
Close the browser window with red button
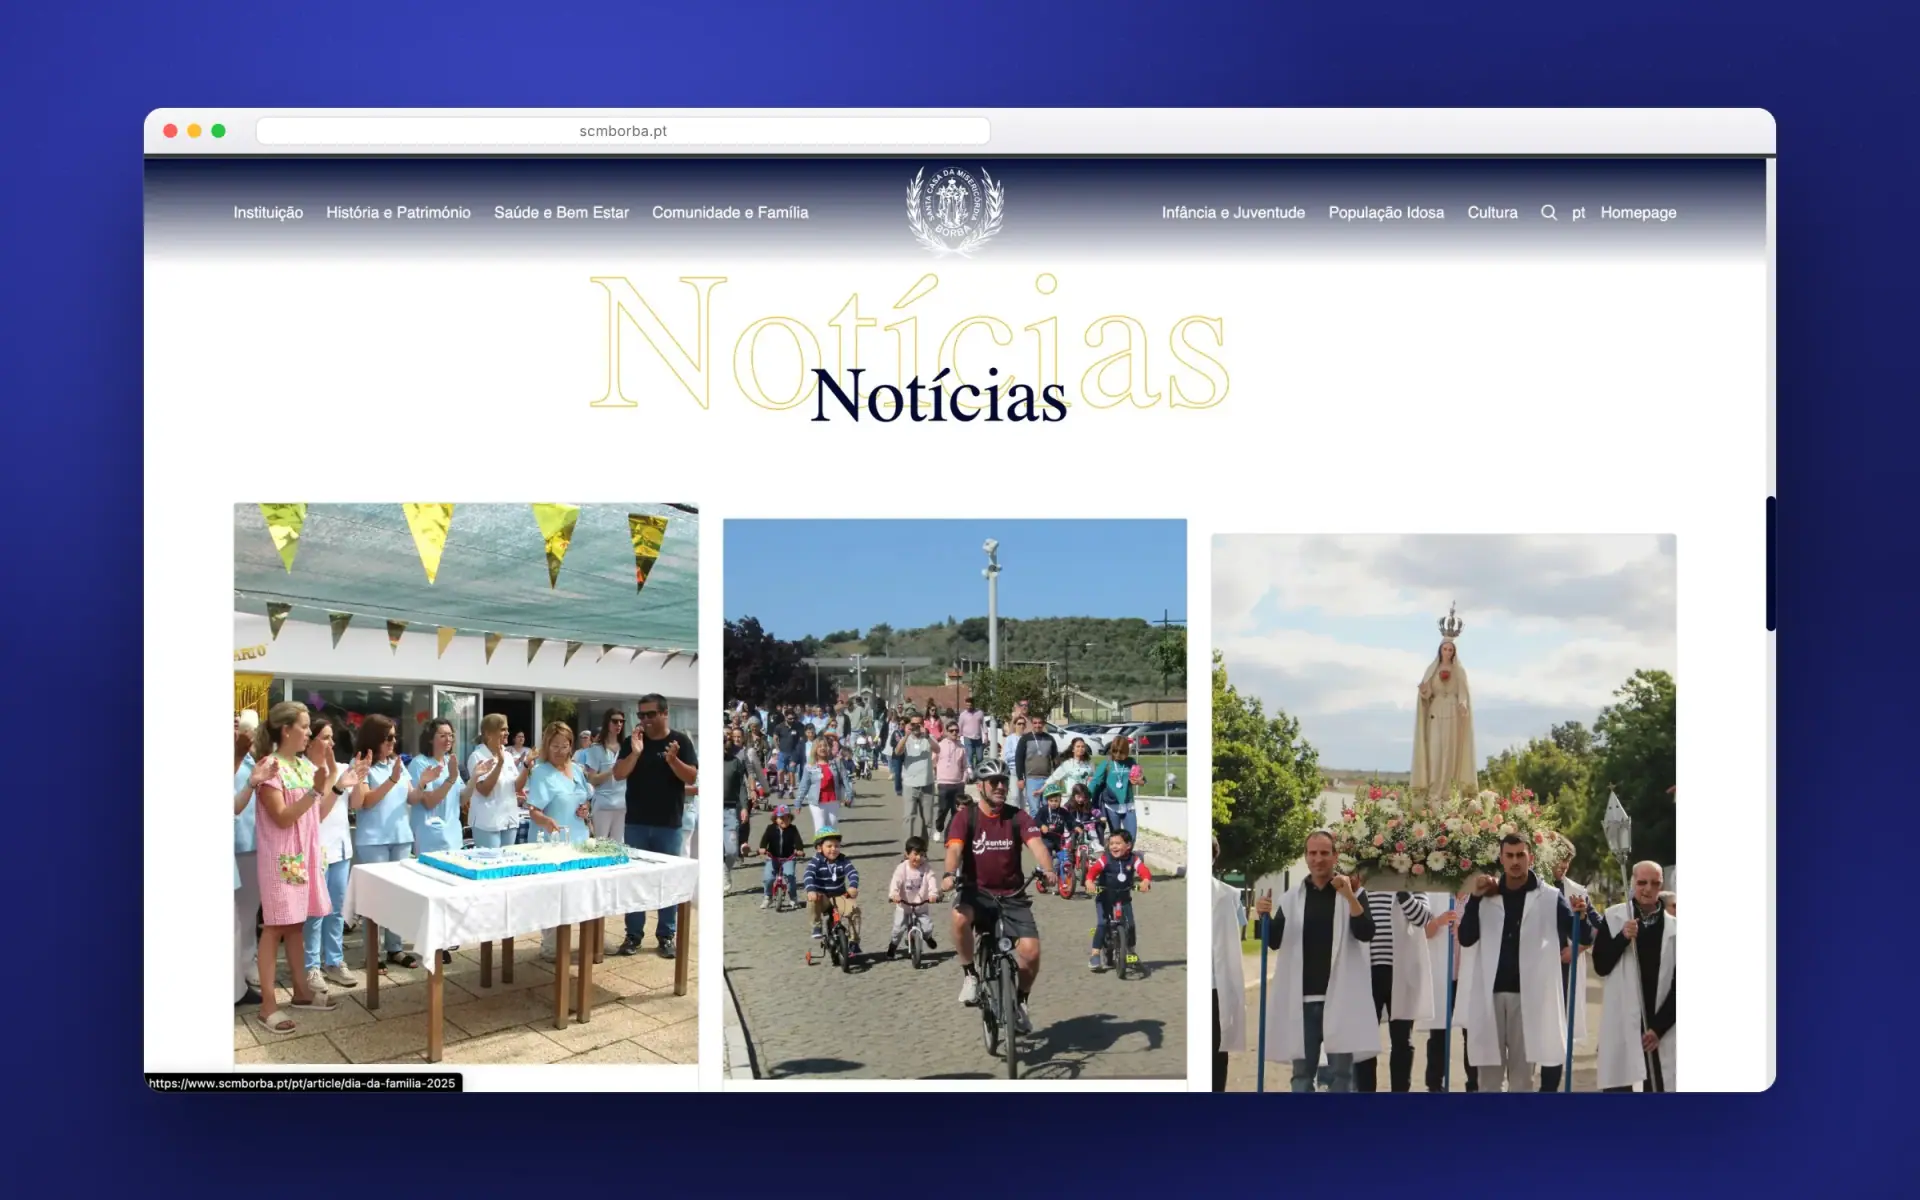click(170, 131)
